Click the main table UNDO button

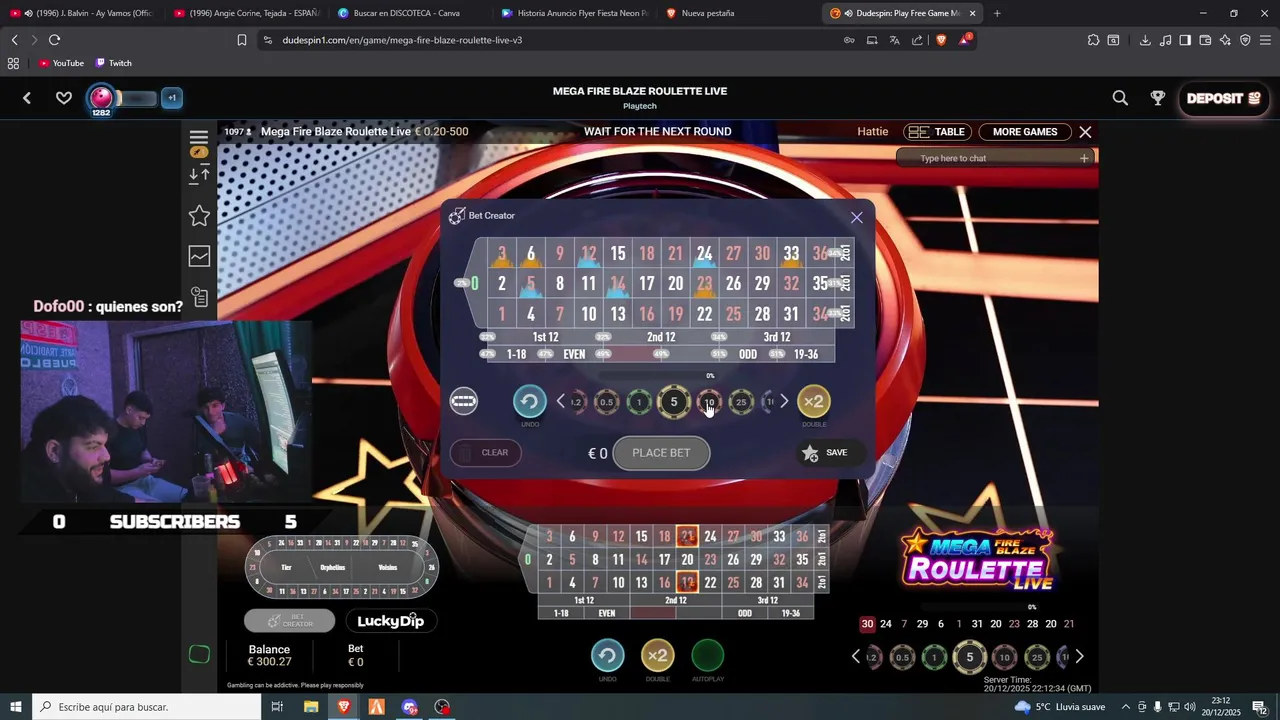click(x=607, y=656)
